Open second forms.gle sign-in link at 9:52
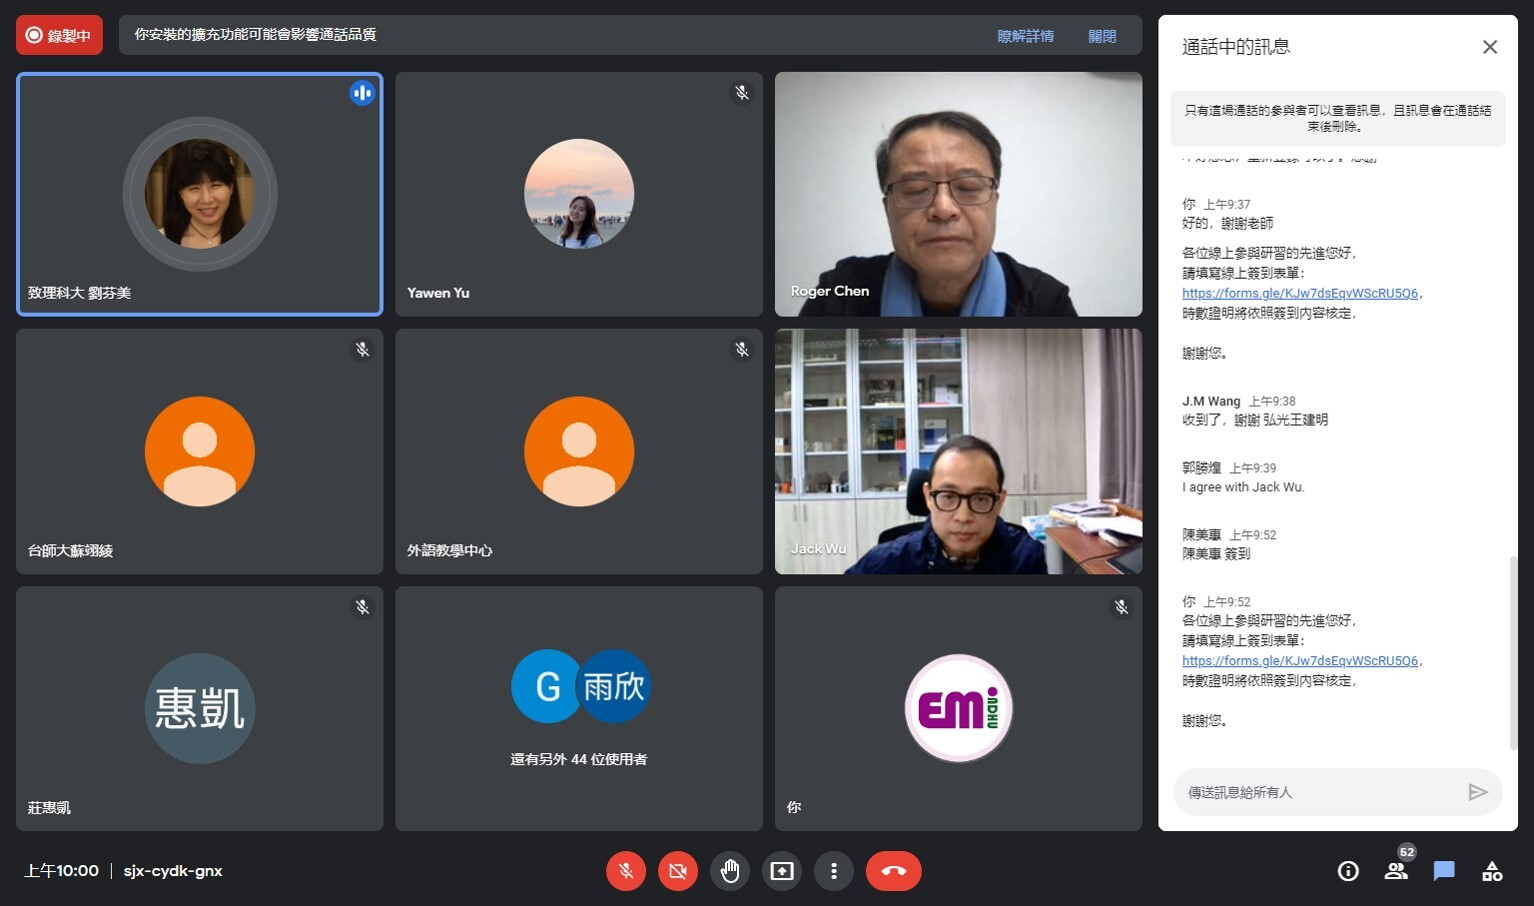This screenshot has width=1534, height=906. 1300,661
